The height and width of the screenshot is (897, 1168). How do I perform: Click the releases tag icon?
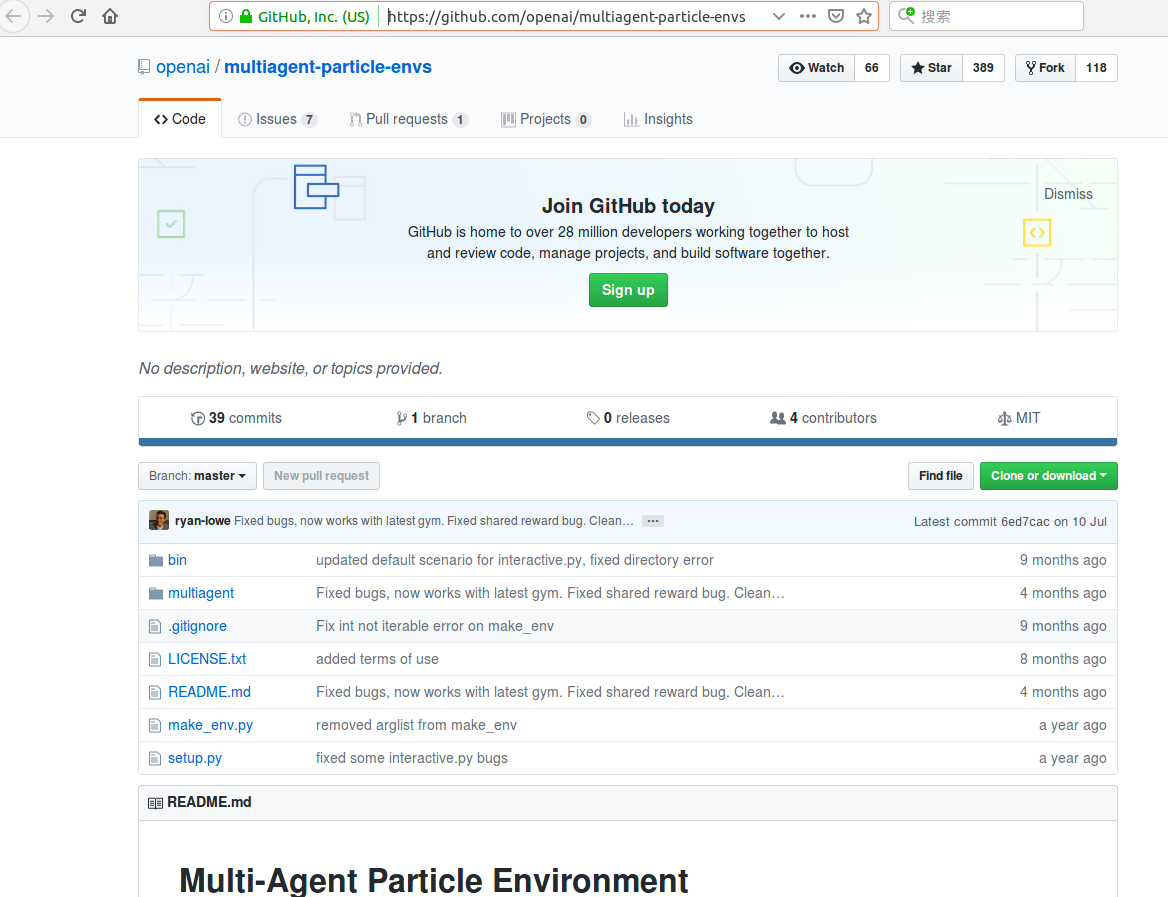tap(594, 418)
